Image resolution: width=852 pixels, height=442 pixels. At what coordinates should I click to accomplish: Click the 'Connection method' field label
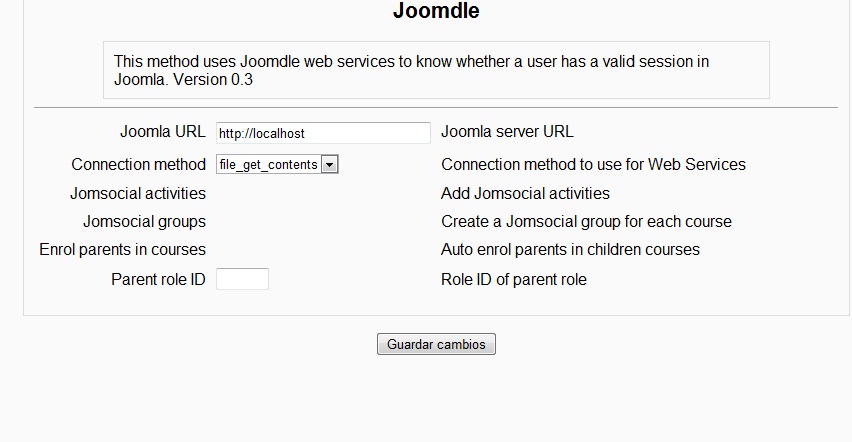pyautogui.click(x=139, y=164)
